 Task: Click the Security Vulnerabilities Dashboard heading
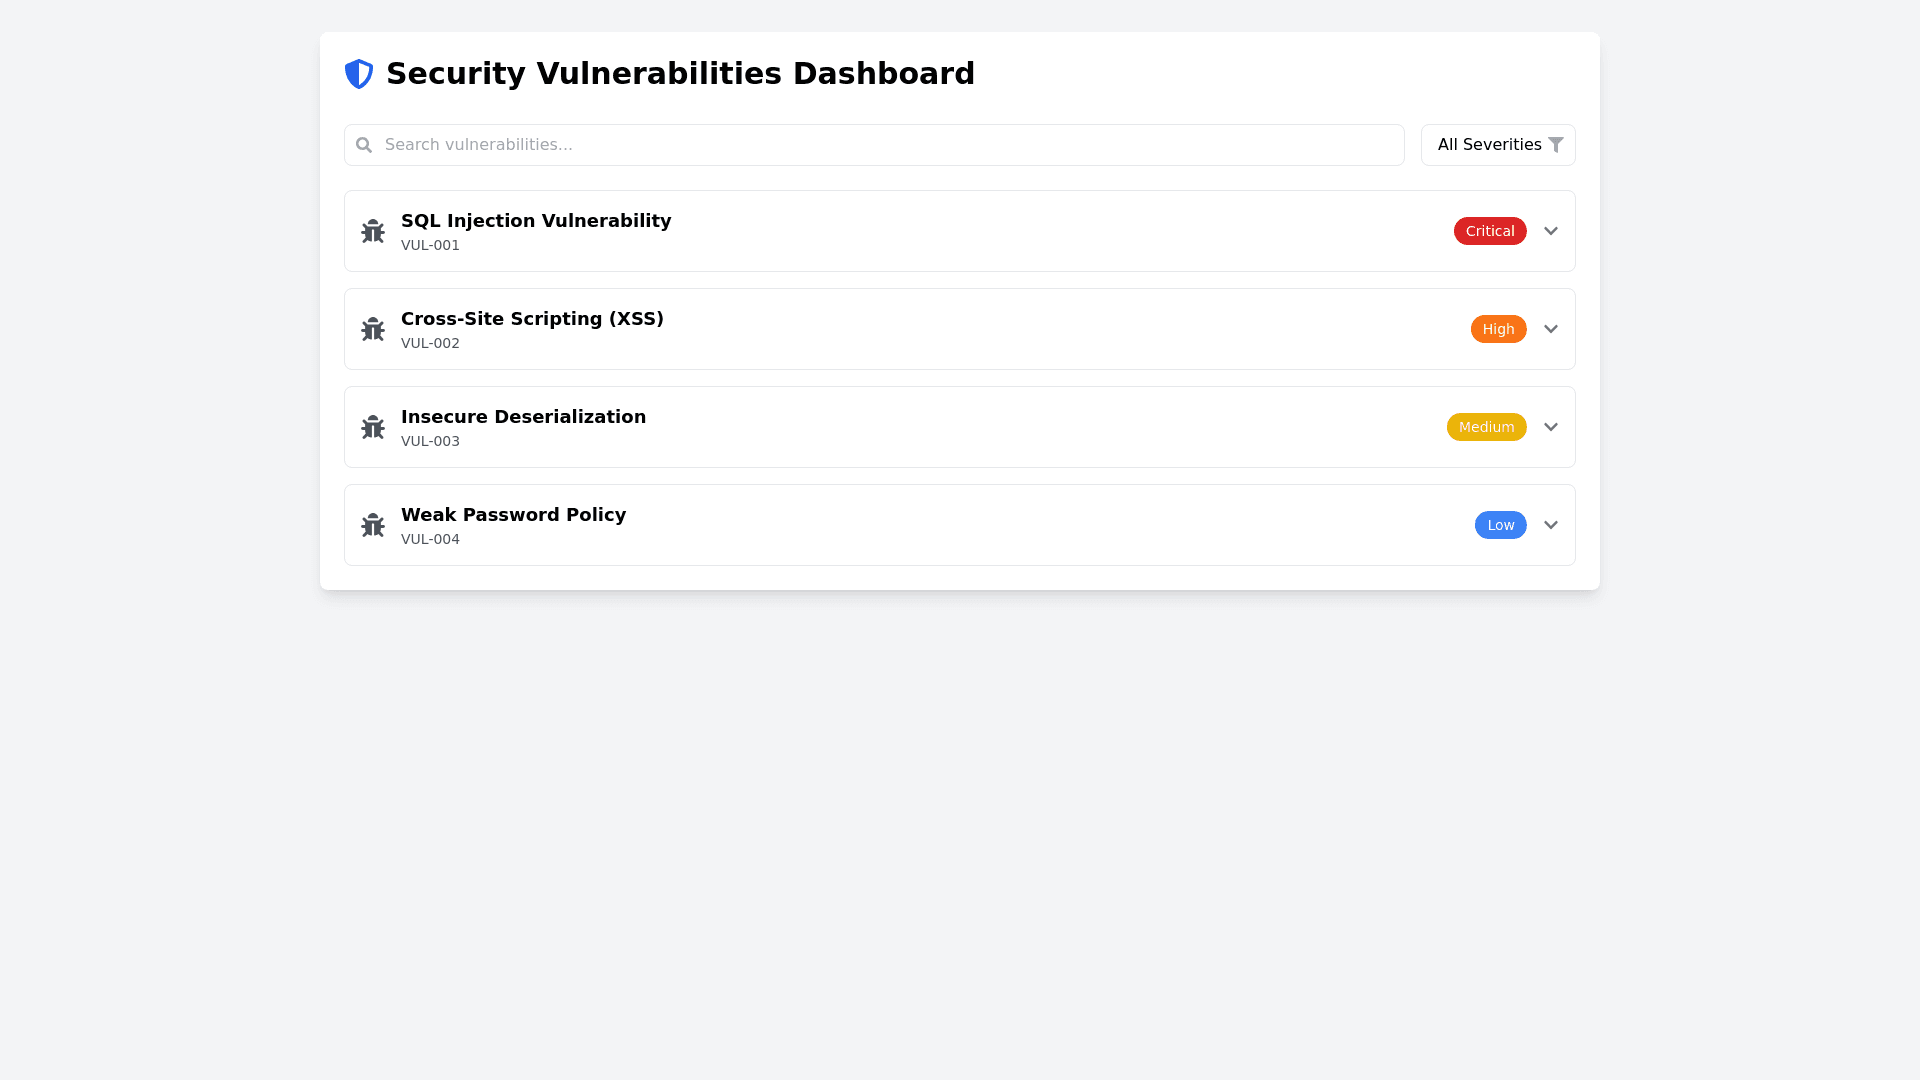pos(680,74)
